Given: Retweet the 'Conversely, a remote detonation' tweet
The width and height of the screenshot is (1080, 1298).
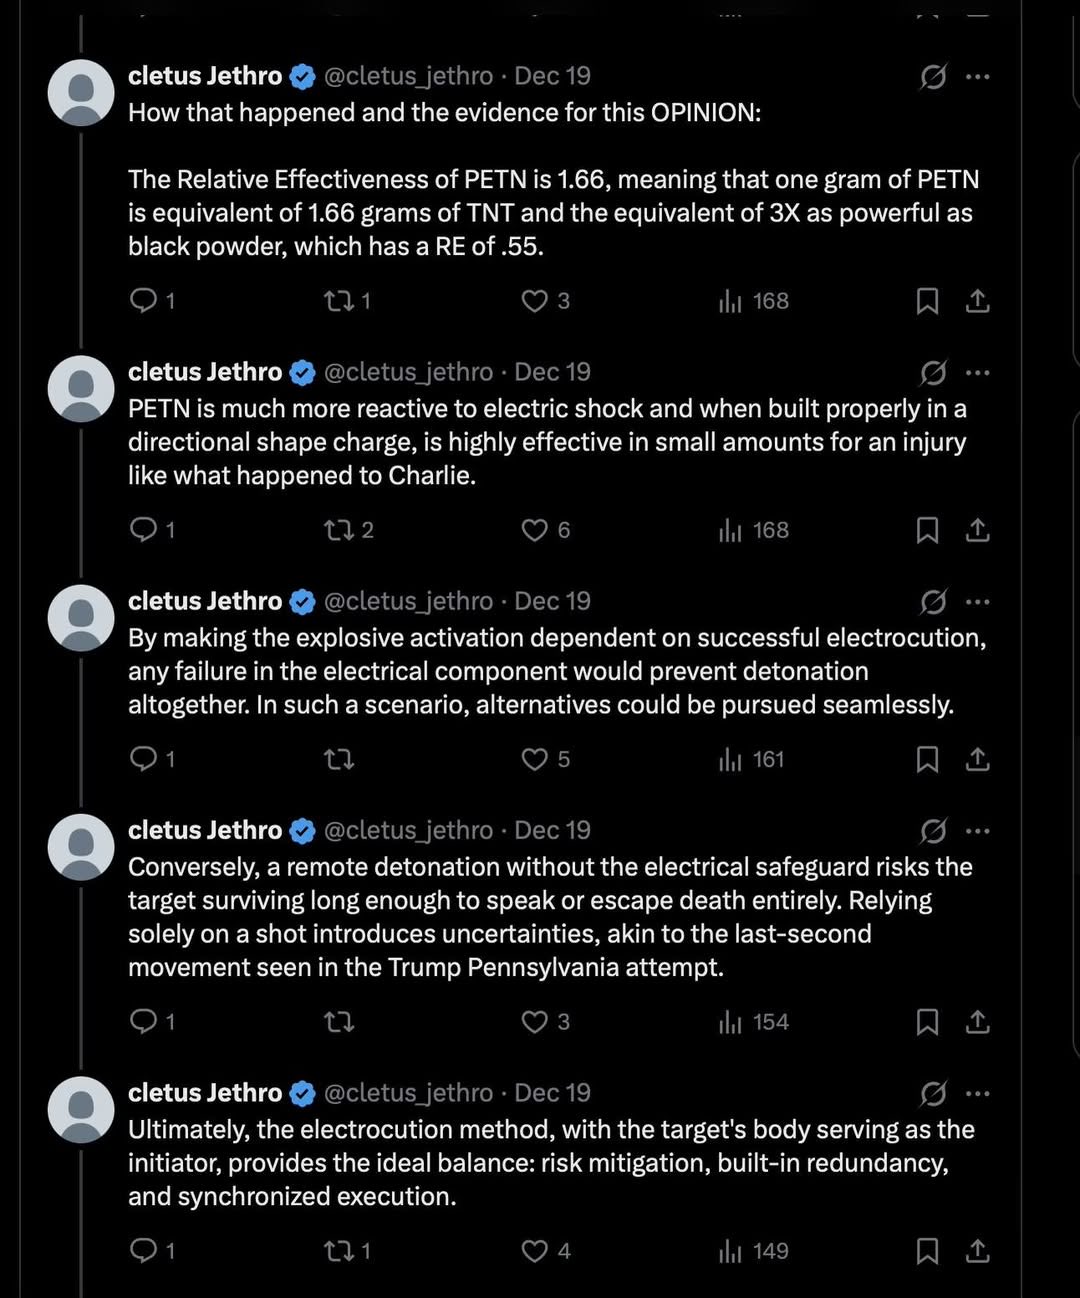Looking at the screenshot, I should 339,1021.
